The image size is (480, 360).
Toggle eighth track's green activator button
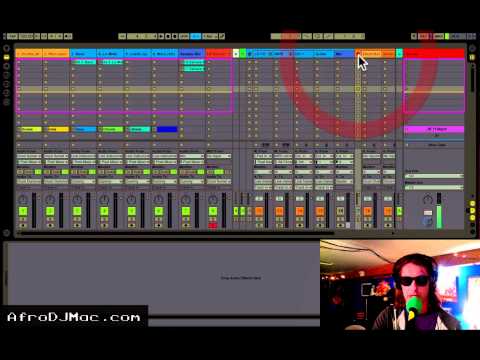pyautogui.click(x=213, y=211)
